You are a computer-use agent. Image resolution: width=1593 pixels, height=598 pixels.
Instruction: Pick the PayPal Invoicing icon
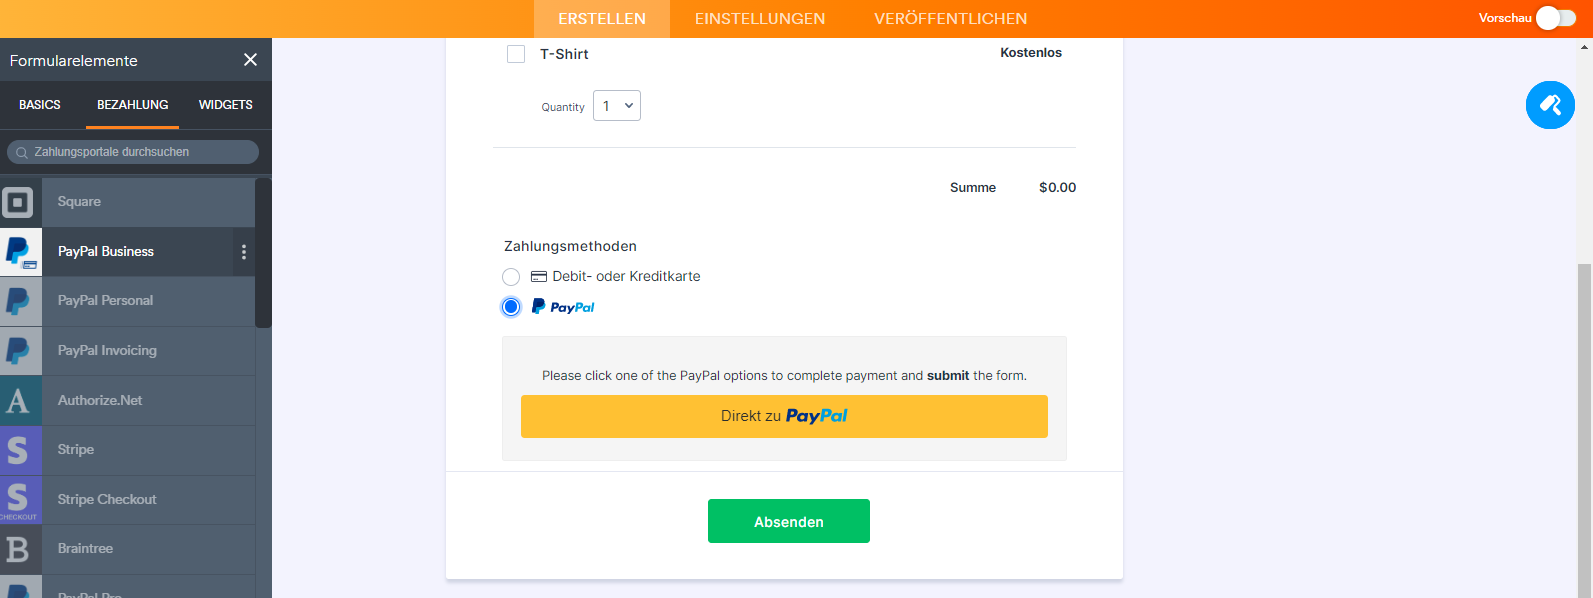(19, 351)
